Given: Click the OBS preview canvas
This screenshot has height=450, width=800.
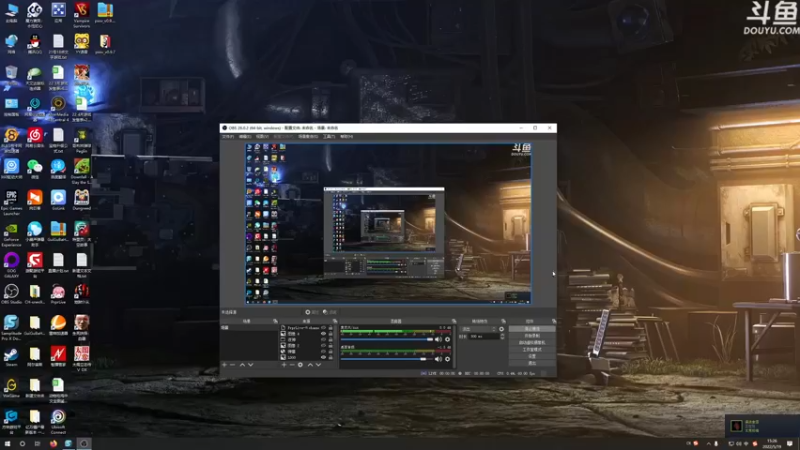Looking at the screenshot, I should pos(388,223).
